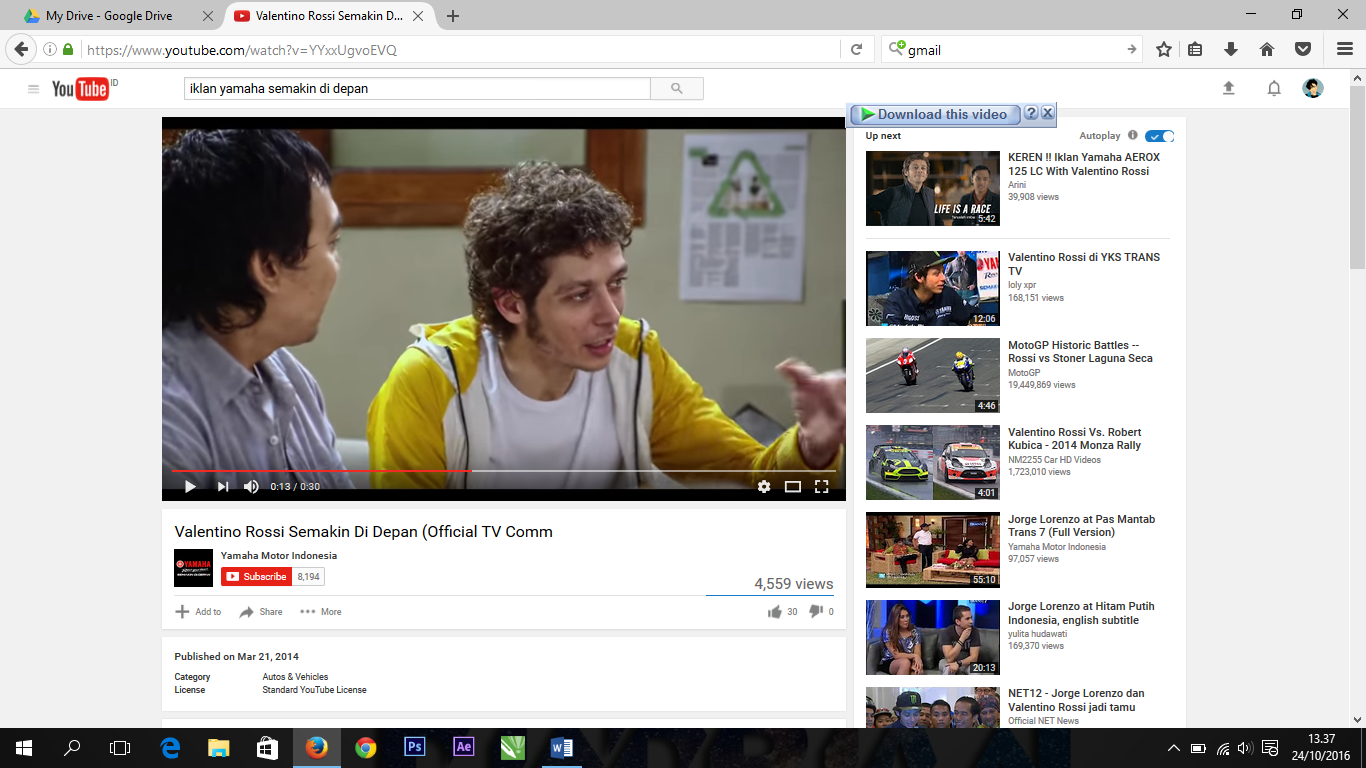Viewport: 1366px width, 768px height.
Task: Open Photoshop from the taskbar
Action: [414, 747]
